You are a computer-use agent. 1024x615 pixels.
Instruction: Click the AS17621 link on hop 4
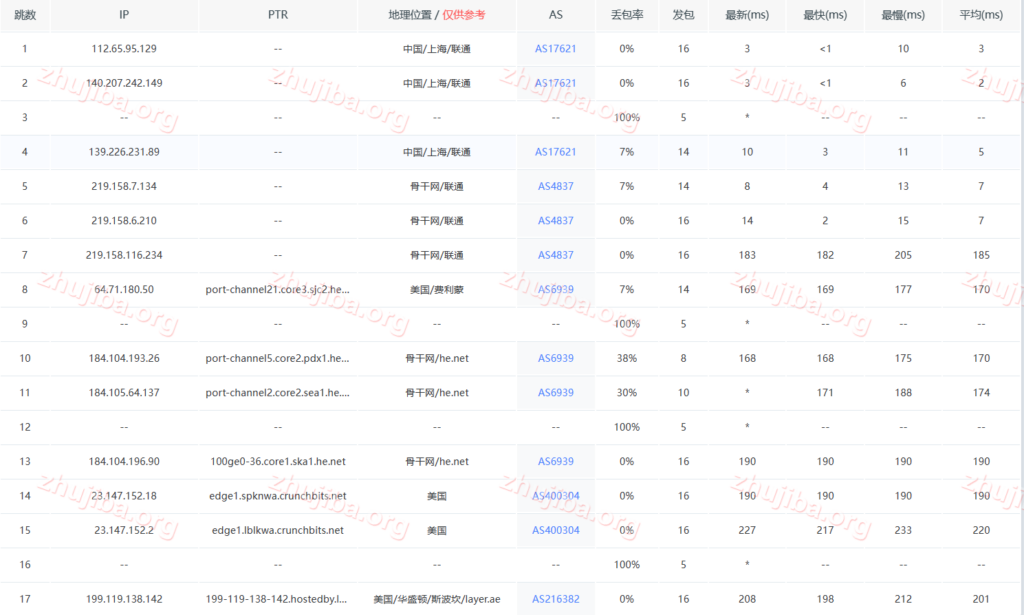point(556,152)
